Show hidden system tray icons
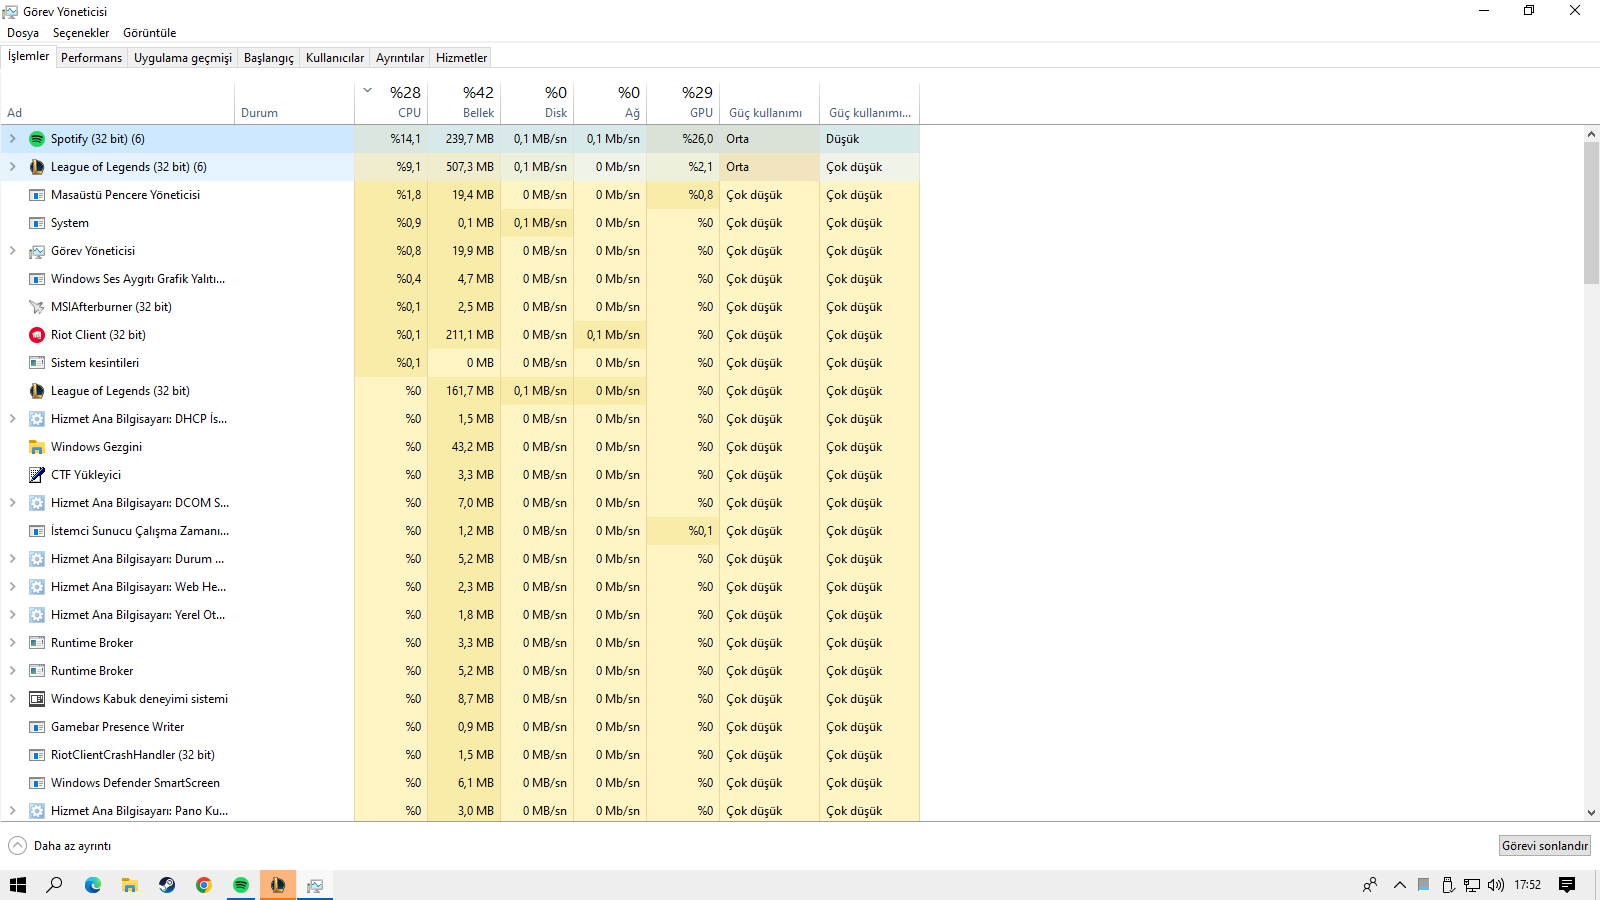The height and width of the screenshot is (900, 1600). point(1400,885)
